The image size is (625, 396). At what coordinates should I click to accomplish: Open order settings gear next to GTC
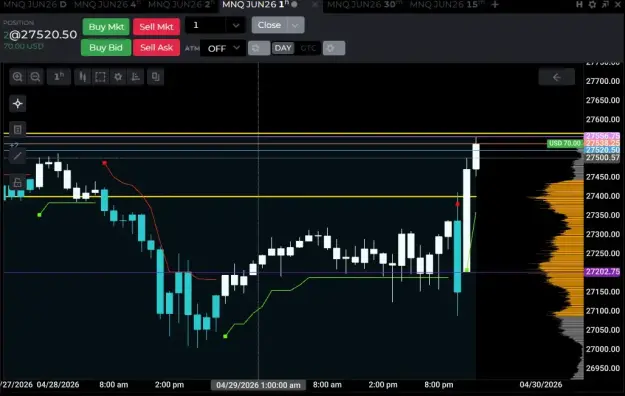click(334, 48)
